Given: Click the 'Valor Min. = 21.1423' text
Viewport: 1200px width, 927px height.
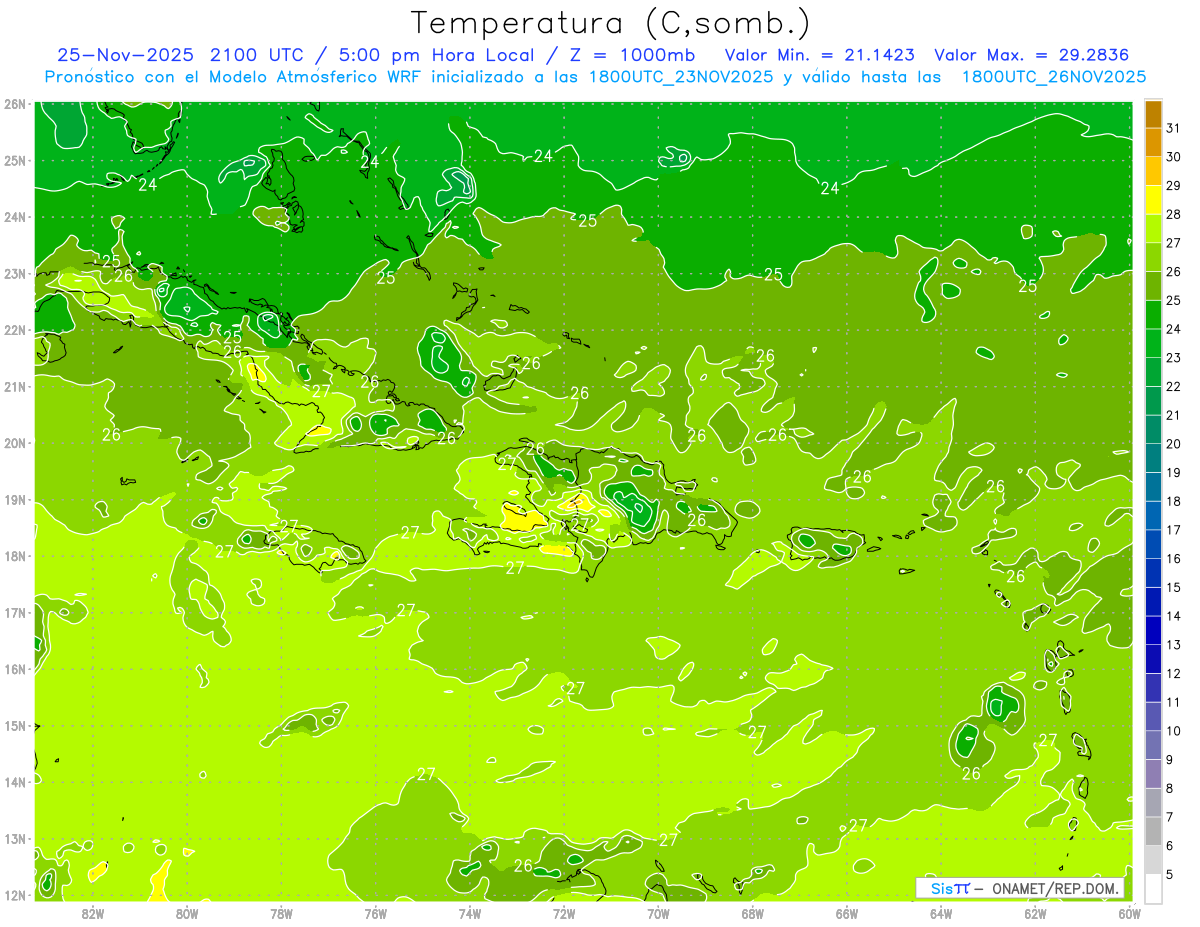Looking at the screenshot, I should (x=819, y=55).
